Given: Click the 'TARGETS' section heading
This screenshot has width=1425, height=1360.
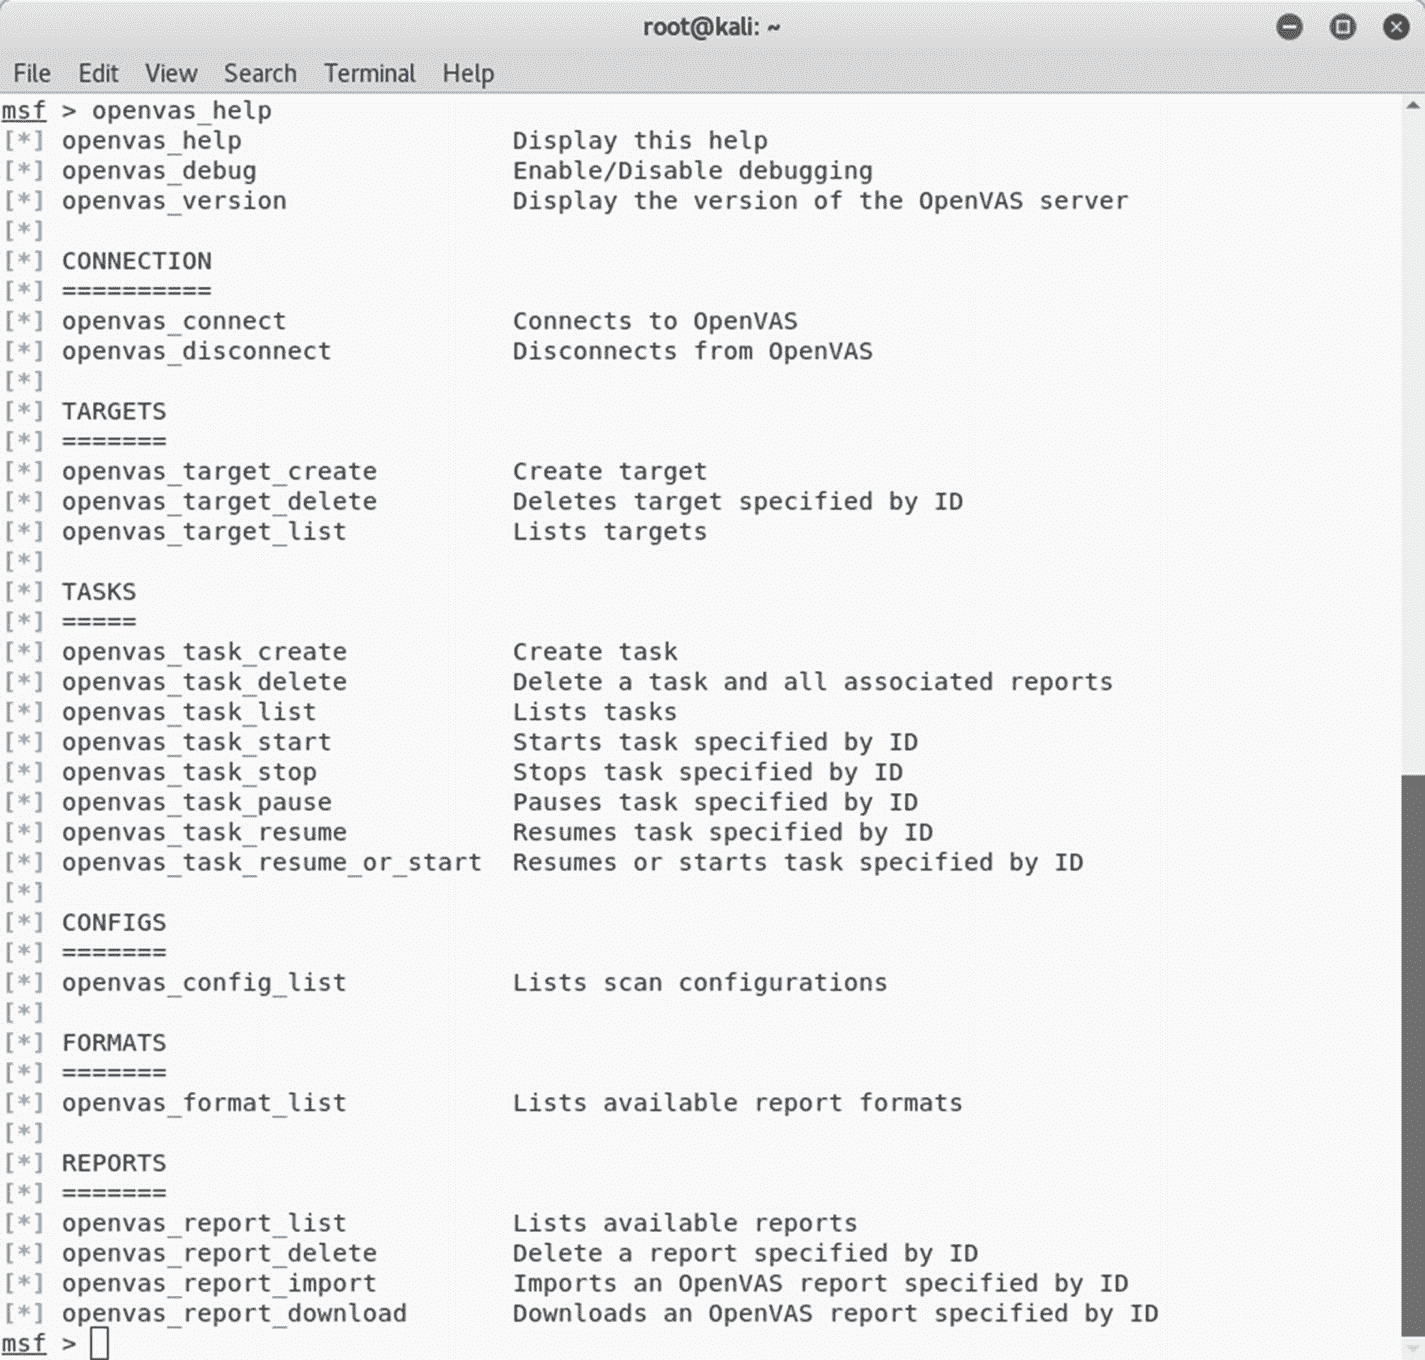Looking at the screenshot, I should [x=114, y=411].
